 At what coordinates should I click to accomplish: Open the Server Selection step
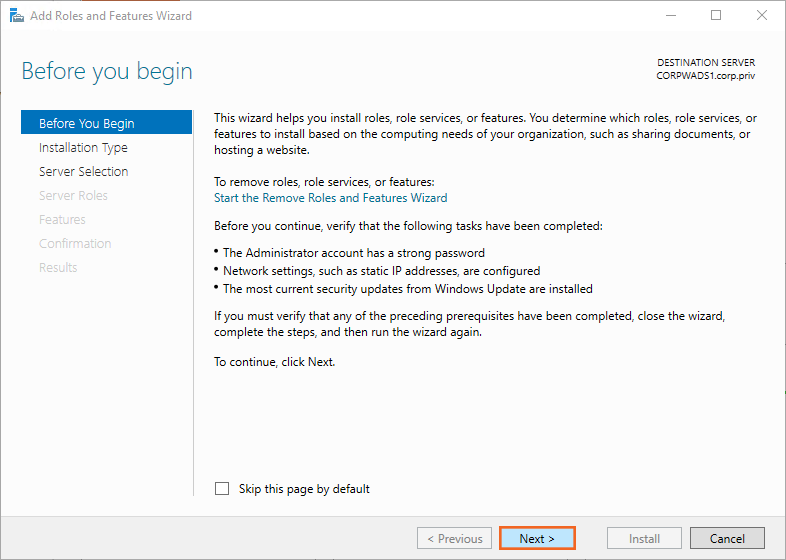83,172
